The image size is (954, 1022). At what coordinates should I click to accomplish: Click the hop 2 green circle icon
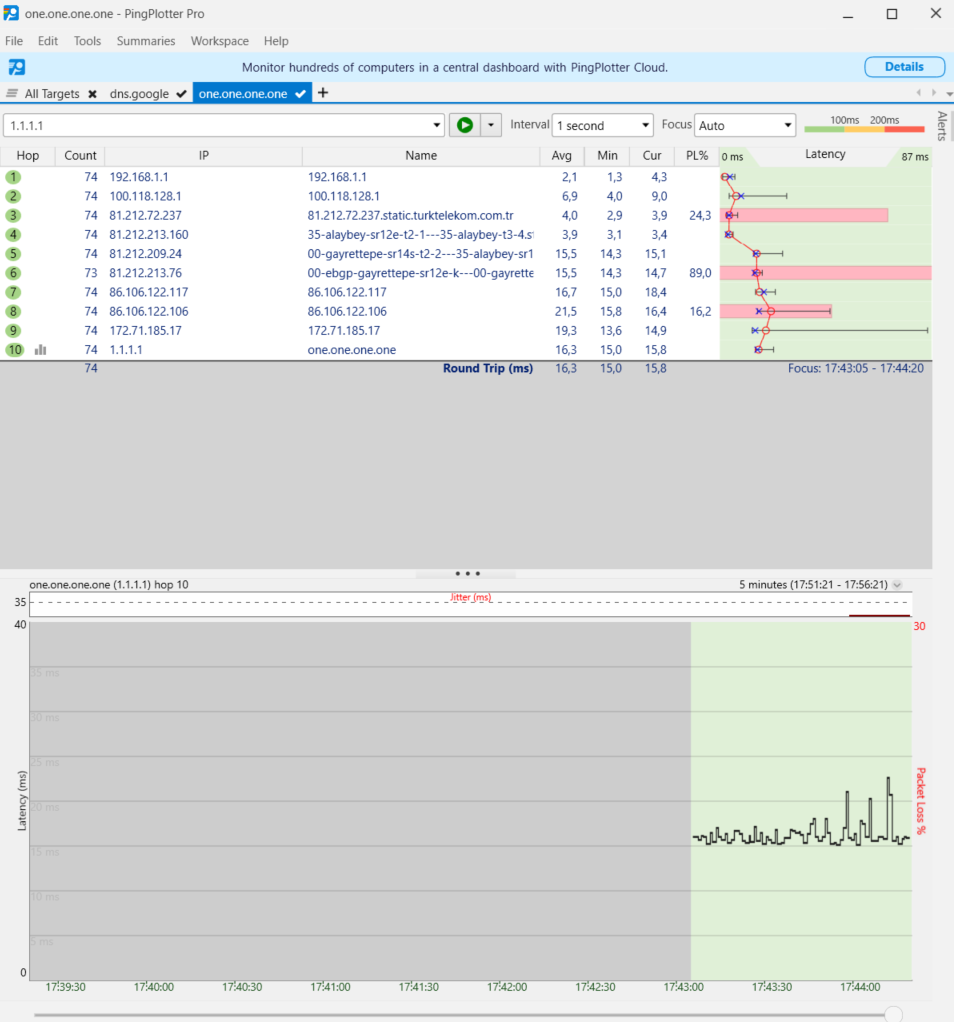(13, 196)
